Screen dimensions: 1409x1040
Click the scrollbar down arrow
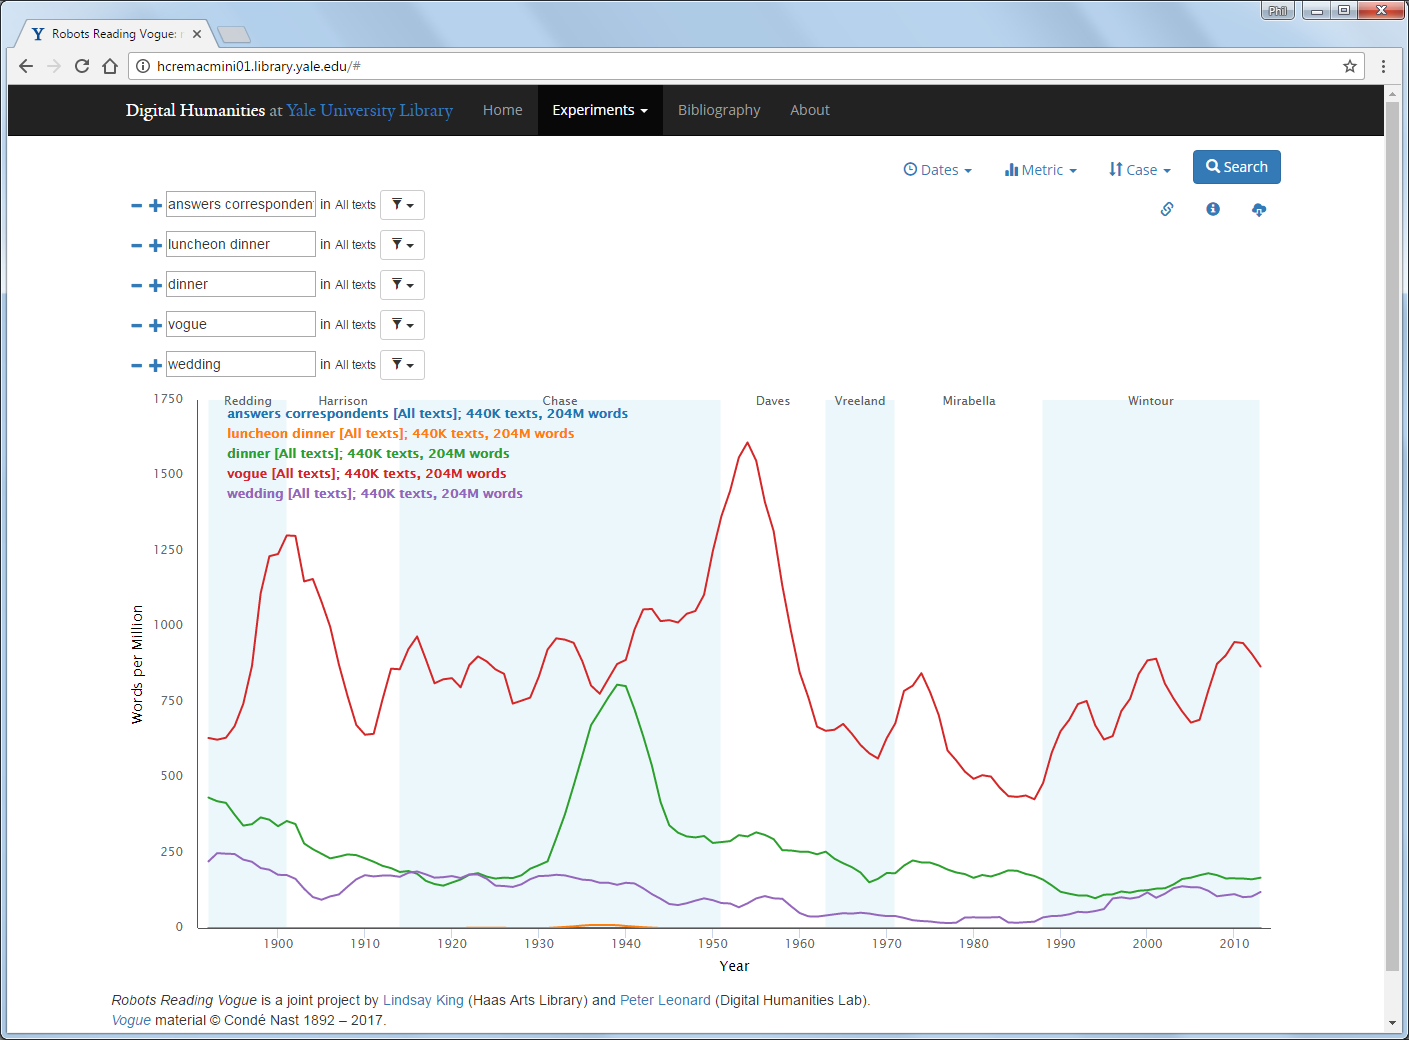point(1392,1023)
